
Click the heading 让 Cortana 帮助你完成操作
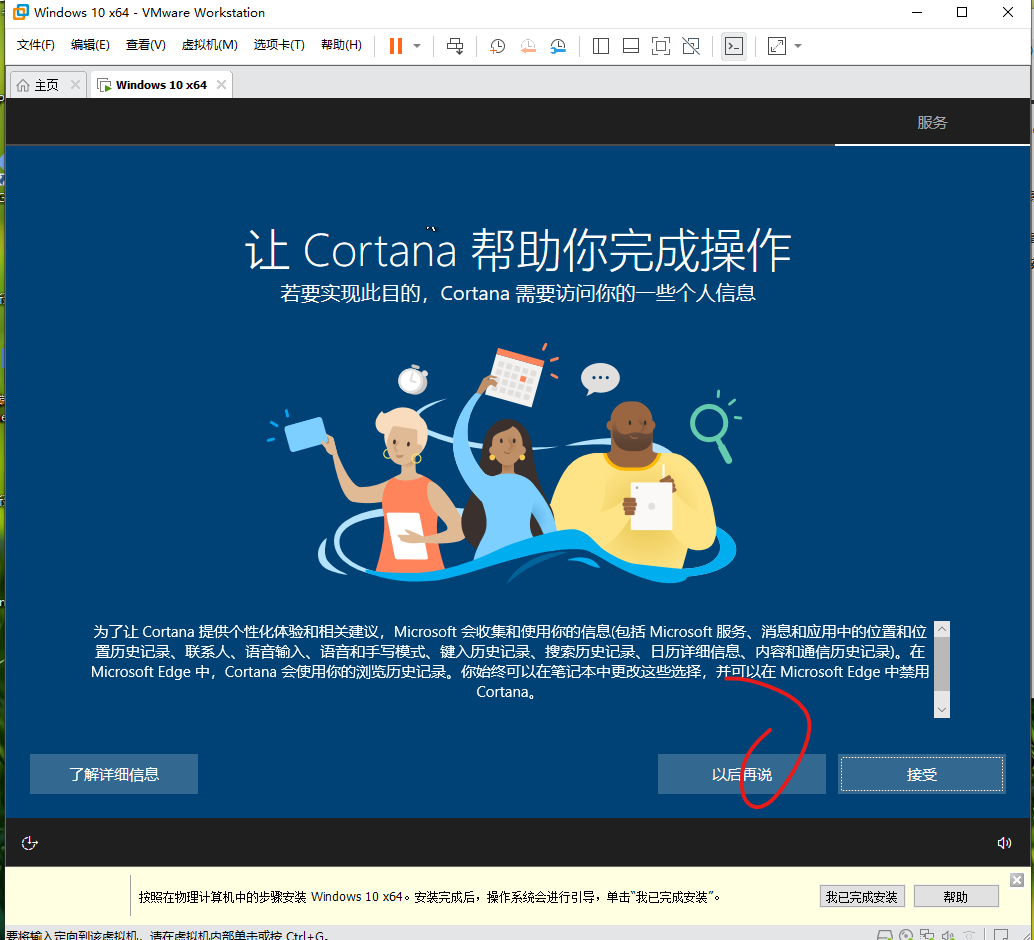[518, 250]
